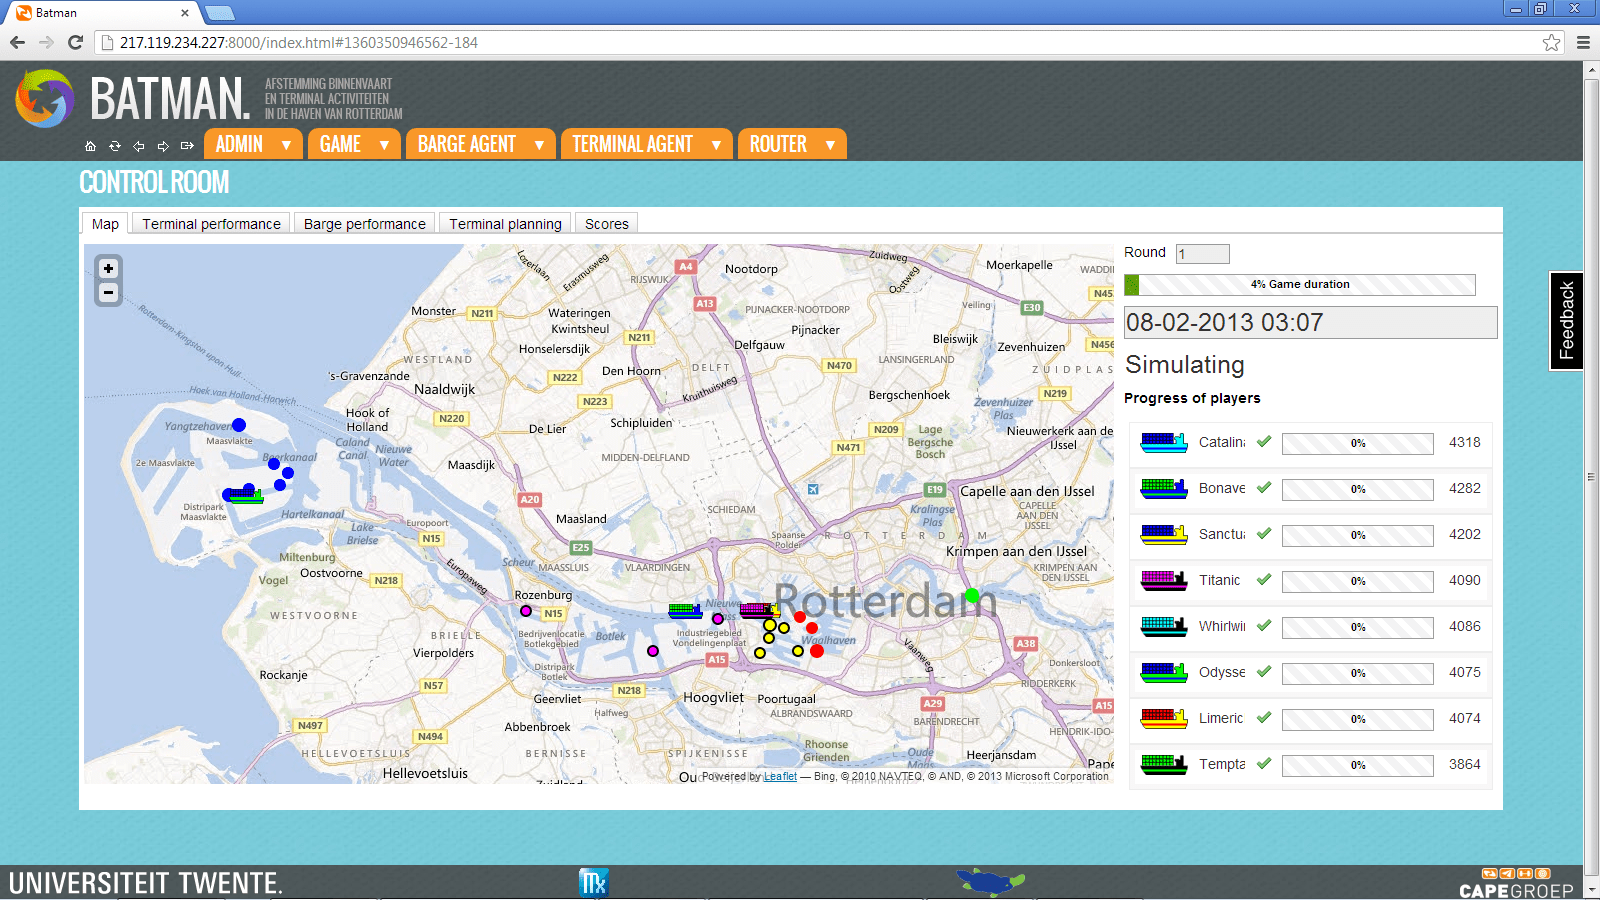Image resolution: width=1600 pixels, height=900 pixels.
Task: Click Catalina's score 4318
Action: pyautogui.click(x=1465, y=442)
